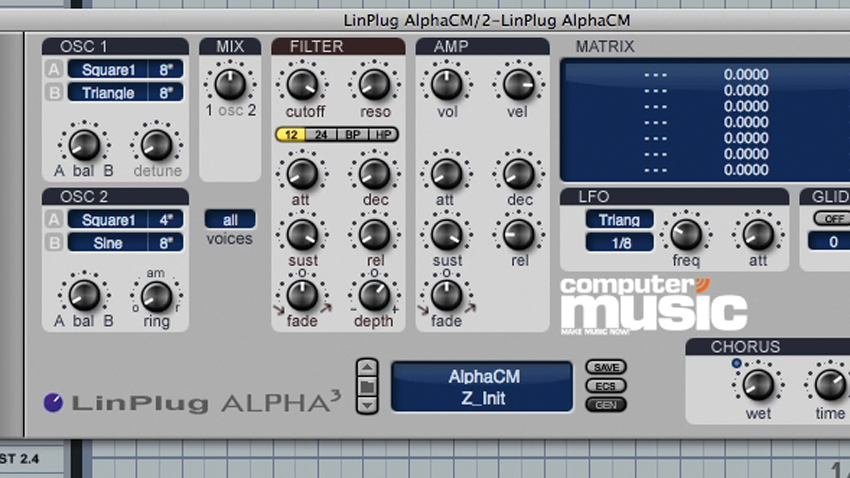Select 24 dB filter mode
The width and height of the screenshot is (850, 478).
pyautogui.click(x=321, y=134)
